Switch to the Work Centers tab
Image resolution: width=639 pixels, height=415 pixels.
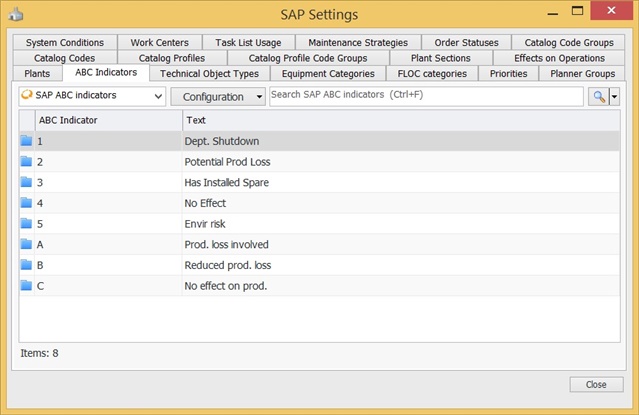[160, 42]
